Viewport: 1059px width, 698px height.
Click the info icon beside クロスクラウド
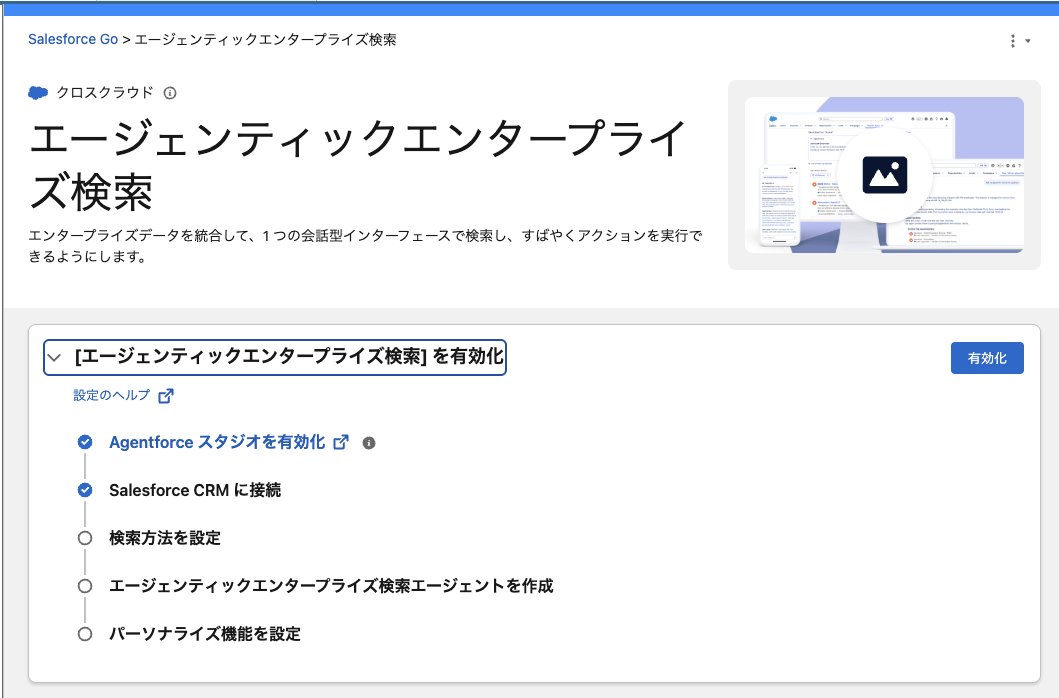click(x=170, y=93)
